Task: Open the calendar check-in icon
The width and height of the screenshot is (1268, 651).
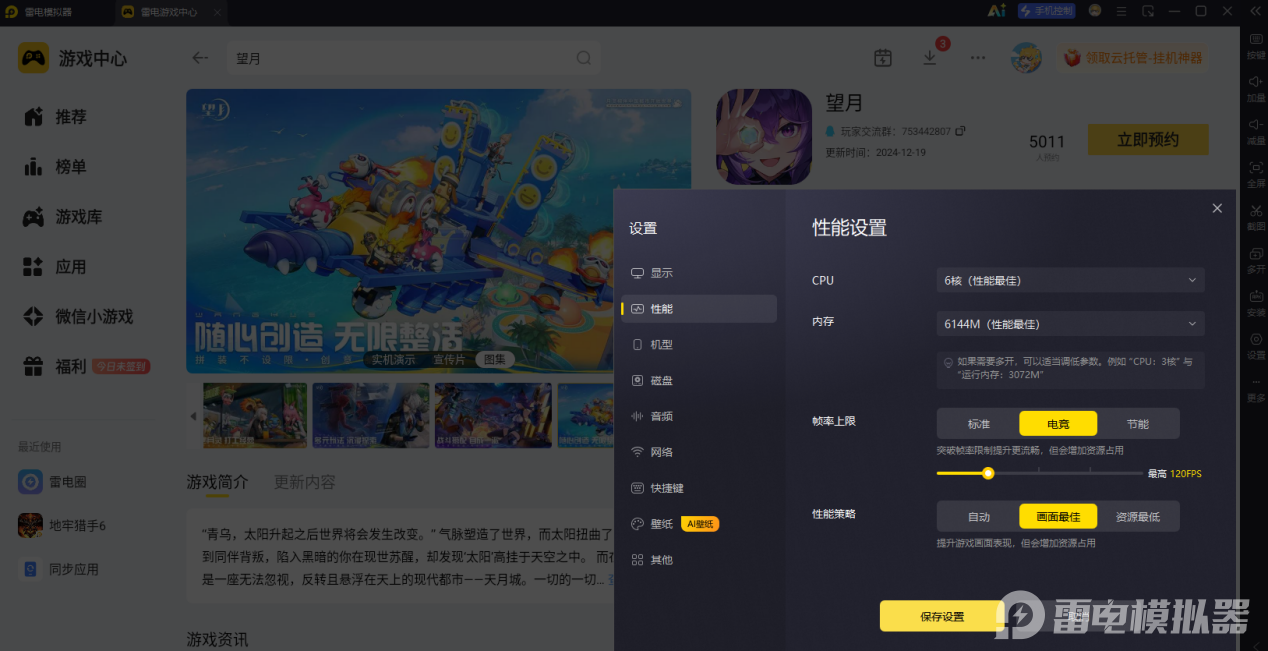Action: coord(882,58)
